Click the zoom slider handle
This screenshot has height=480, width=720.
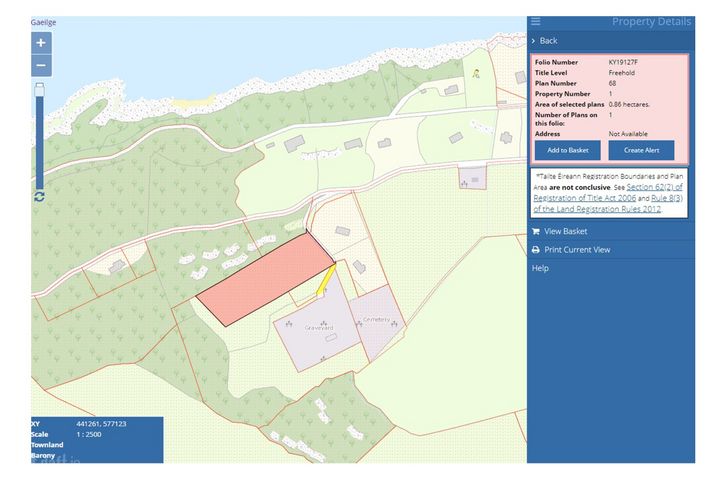pyautogui.click(x=40, y=88)
